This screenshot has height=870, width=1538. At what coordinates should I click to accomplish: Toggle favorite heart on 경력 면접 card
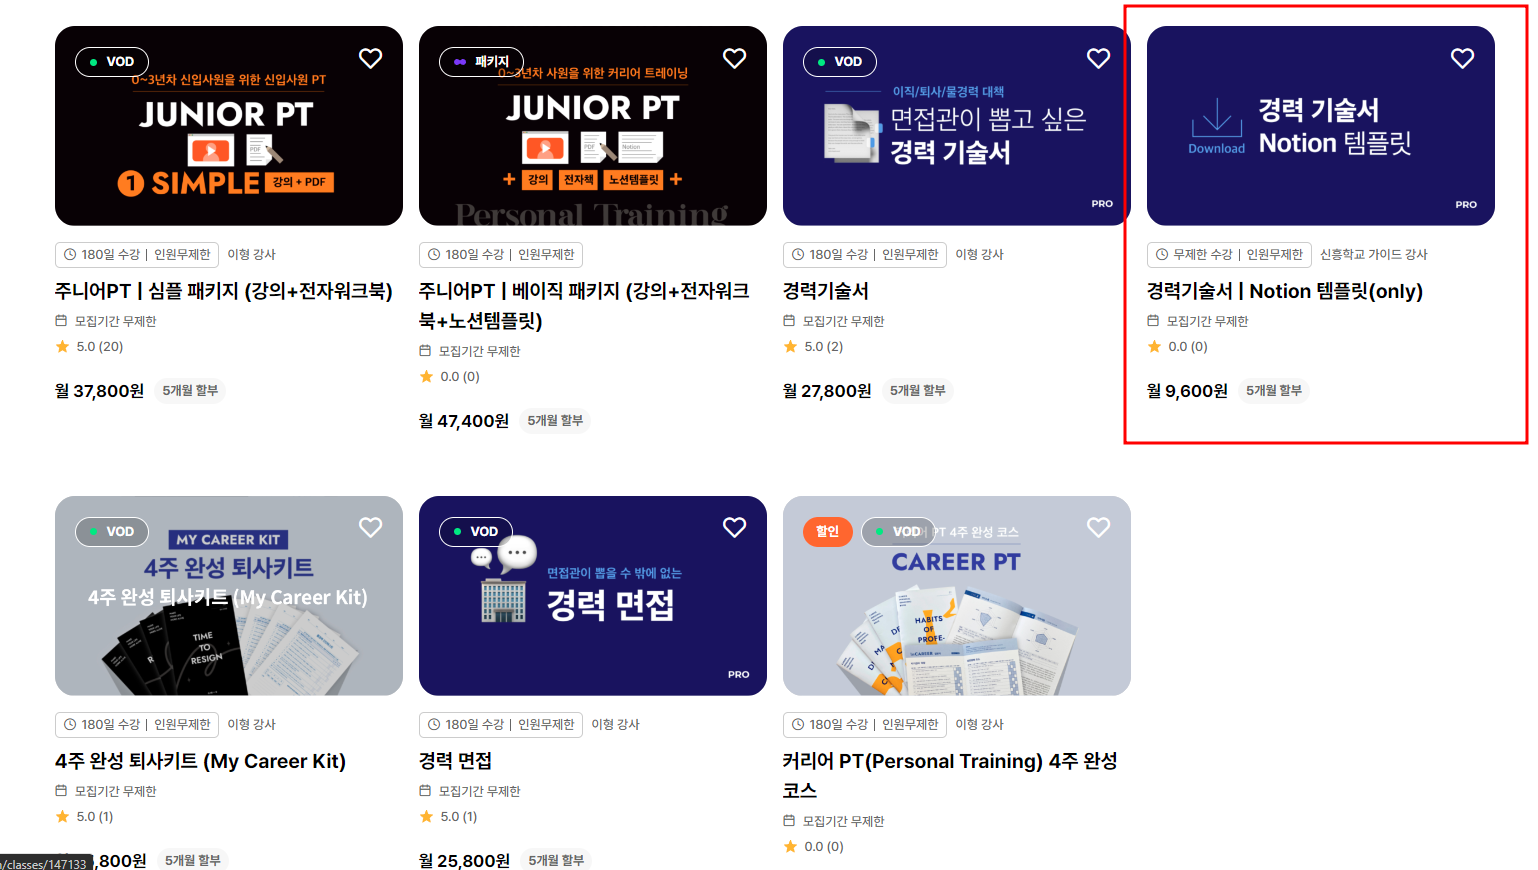point(734,527)
